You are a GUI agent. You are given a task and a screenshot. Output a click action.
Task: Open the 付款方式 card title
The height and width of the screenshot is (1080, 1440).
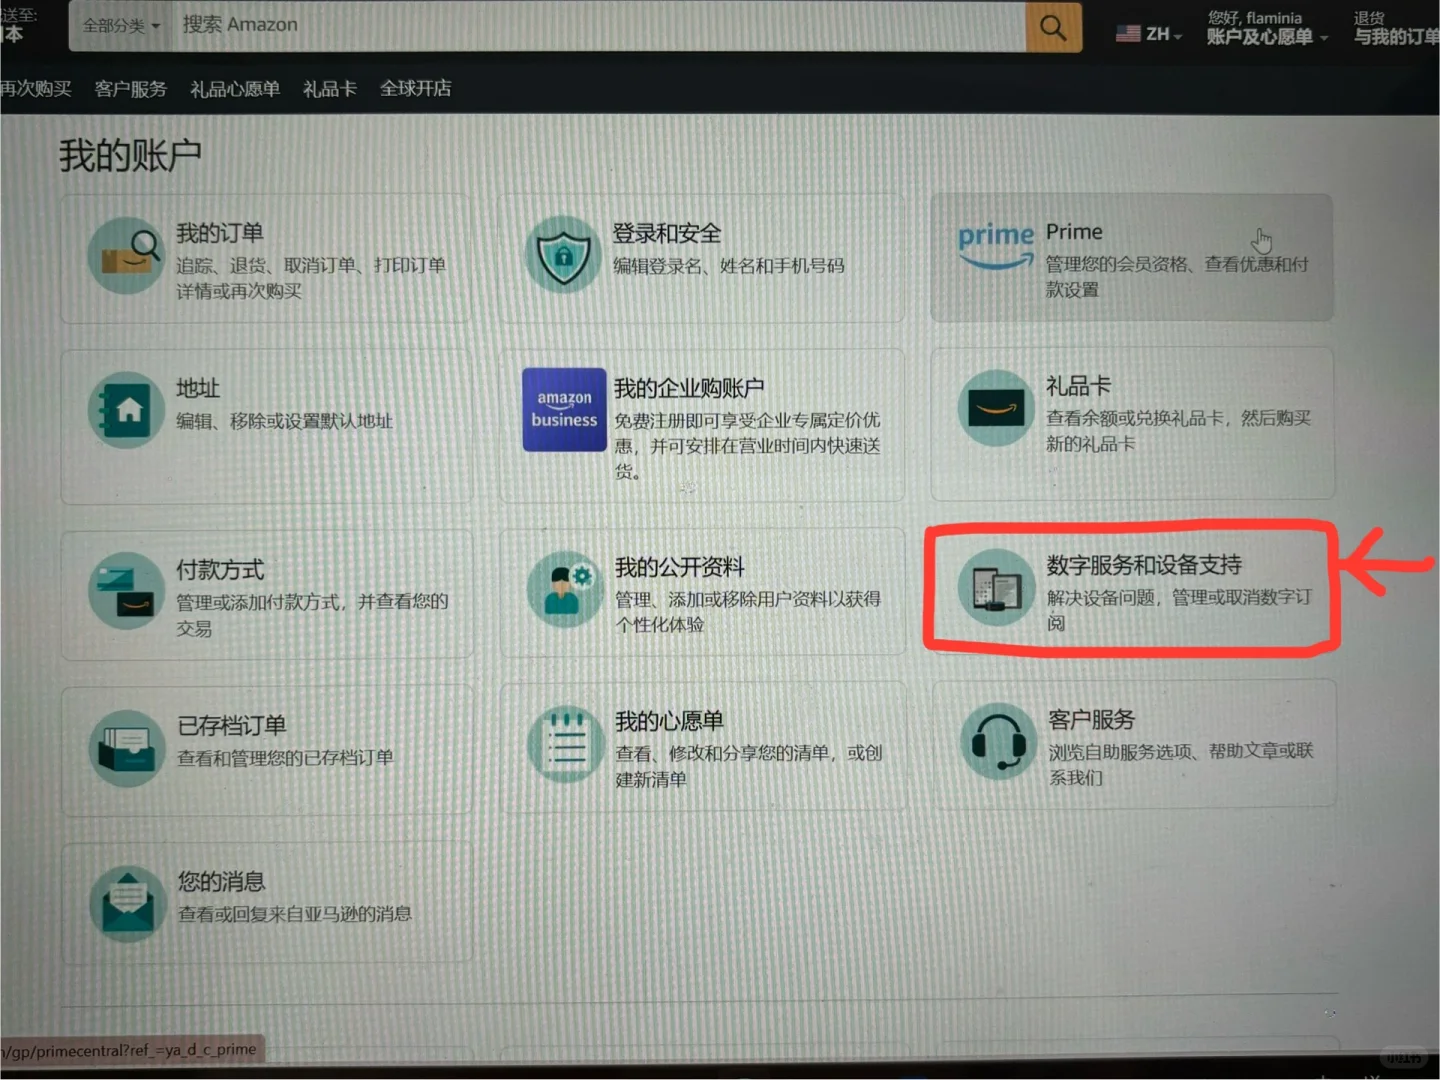220,570
